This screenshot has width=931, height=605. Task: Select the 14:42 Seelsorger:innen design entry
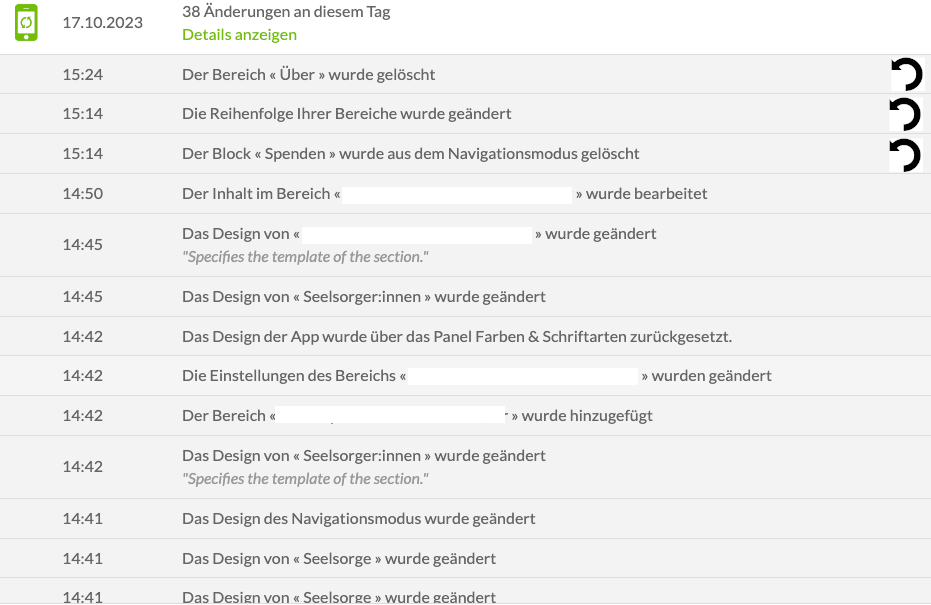click(x=466, y=467)
